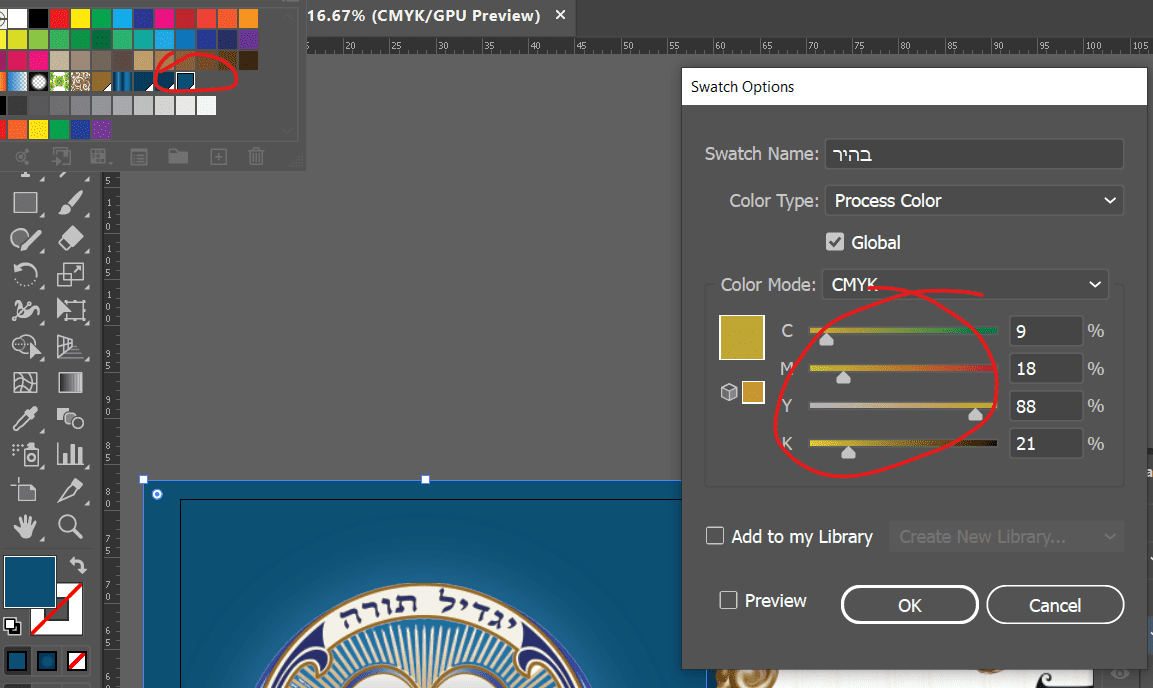Image resolution: width=1153 pixels, height=688 pixels.
Task: Click the M value field showing 18
Action: (x=1046, y=368)
